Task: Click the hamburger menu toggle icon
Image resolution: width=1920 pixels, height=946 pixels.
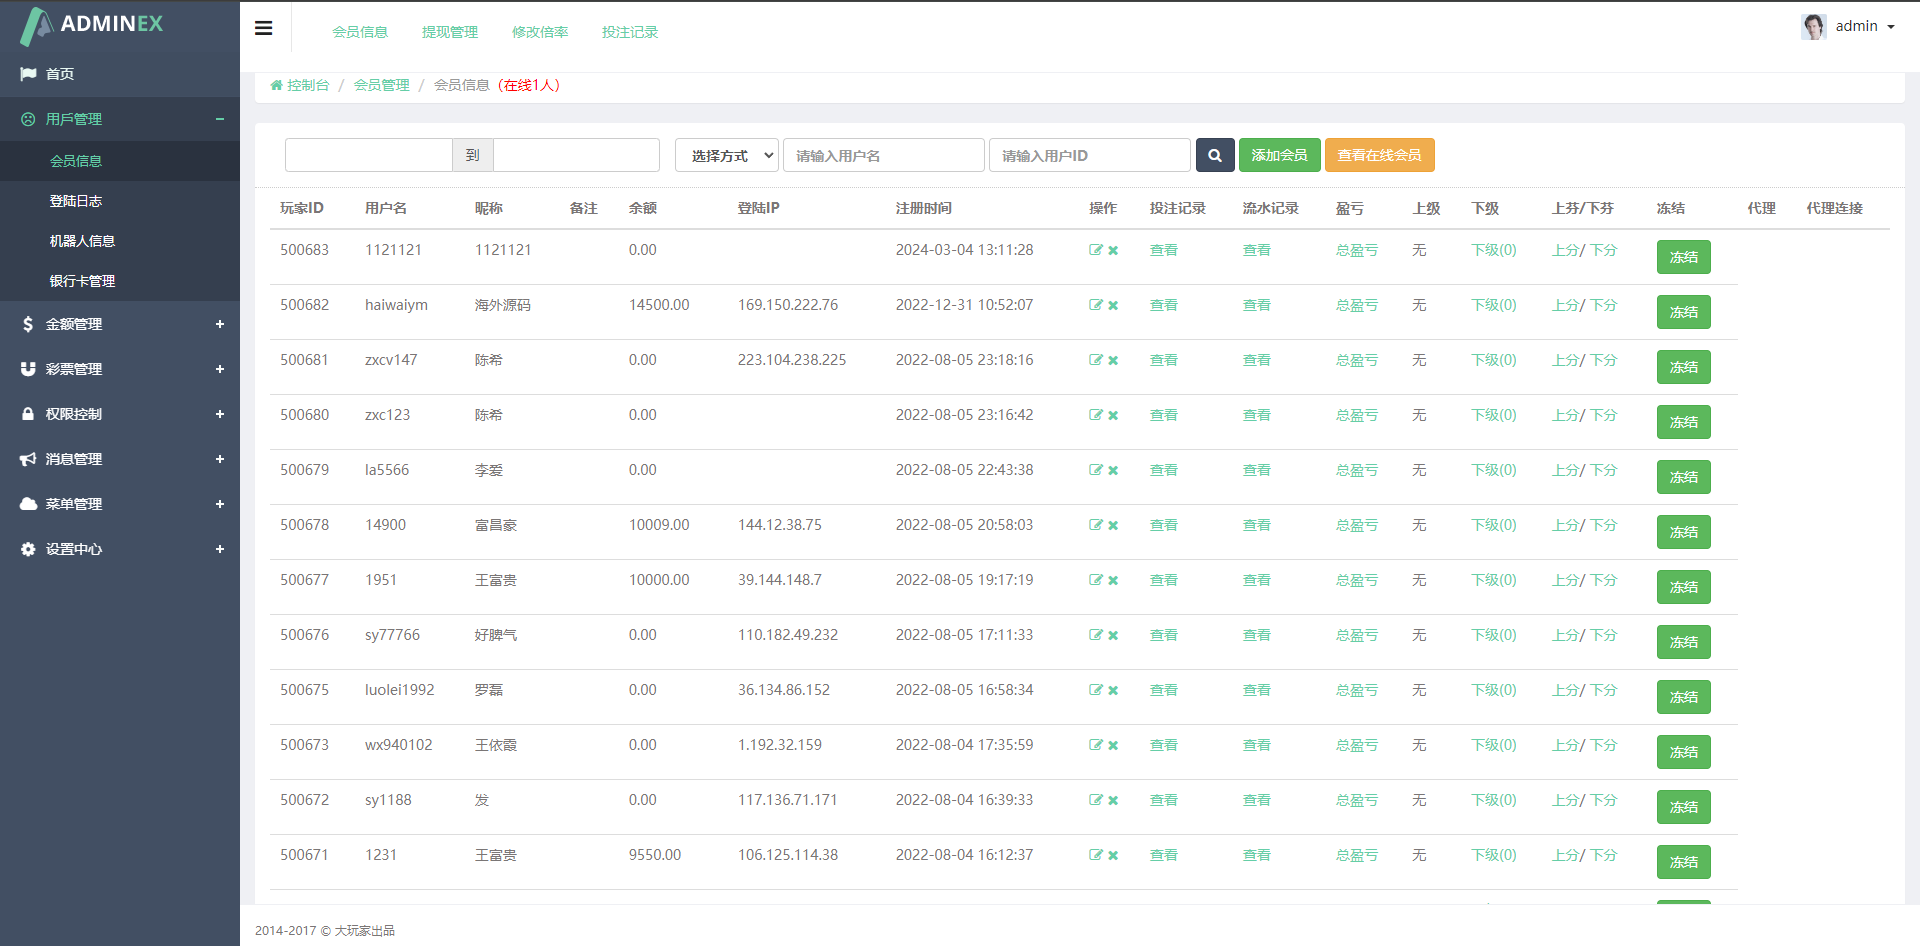Action: (264, 28)
